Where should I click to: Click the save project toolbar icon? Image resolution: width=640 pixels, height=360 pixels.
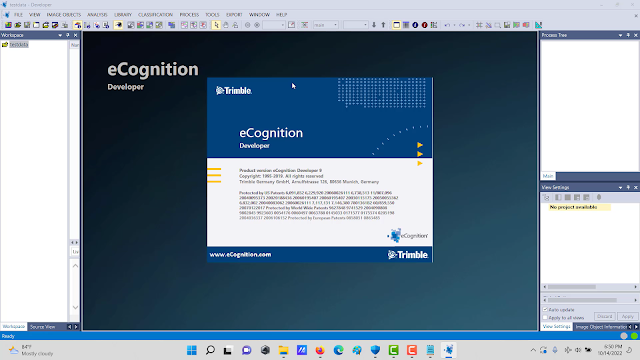tap(27, 25)
